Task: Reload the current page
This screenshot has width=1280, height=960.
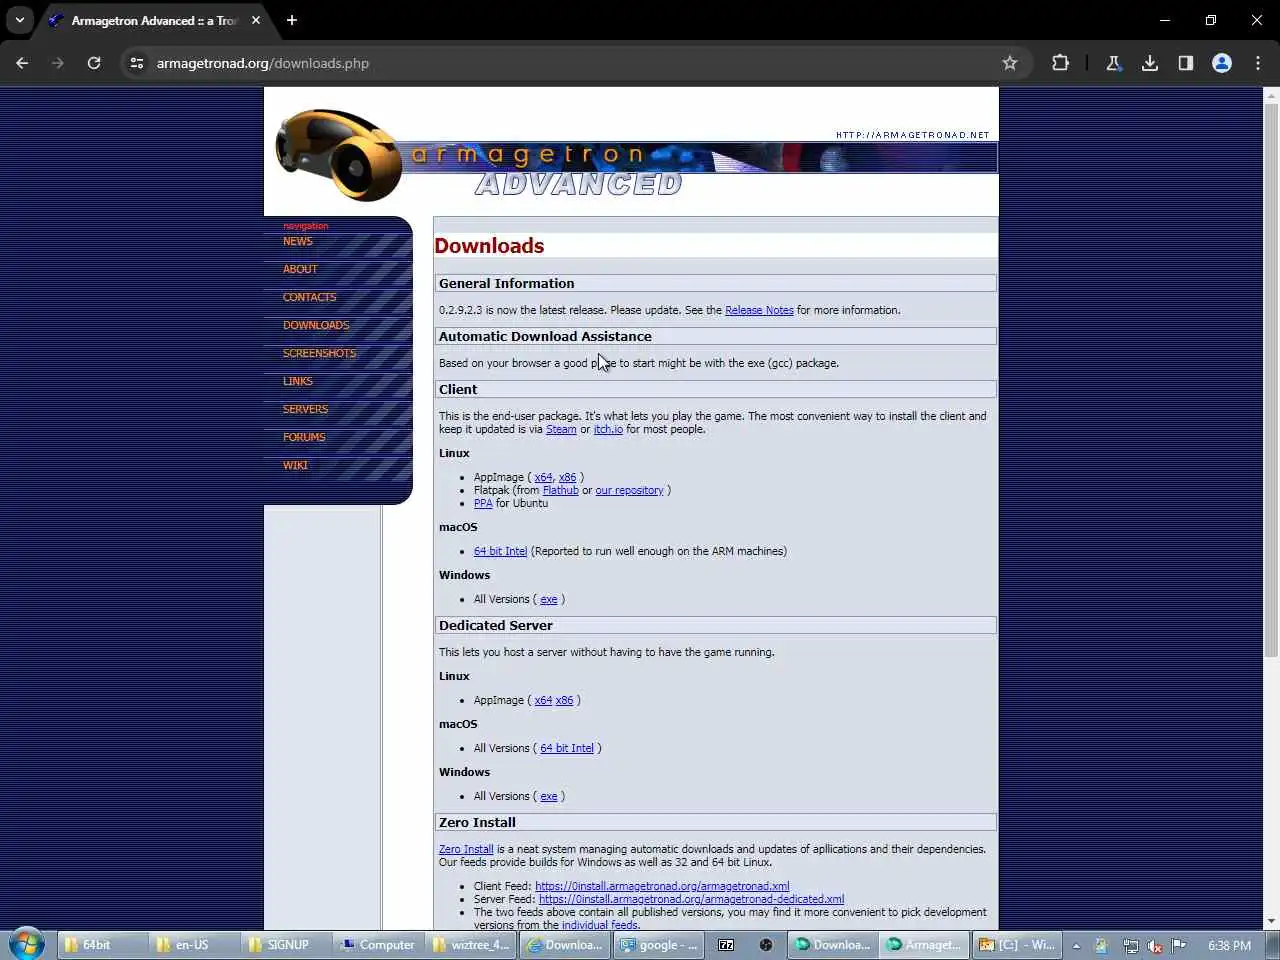Action: [94, 63]
